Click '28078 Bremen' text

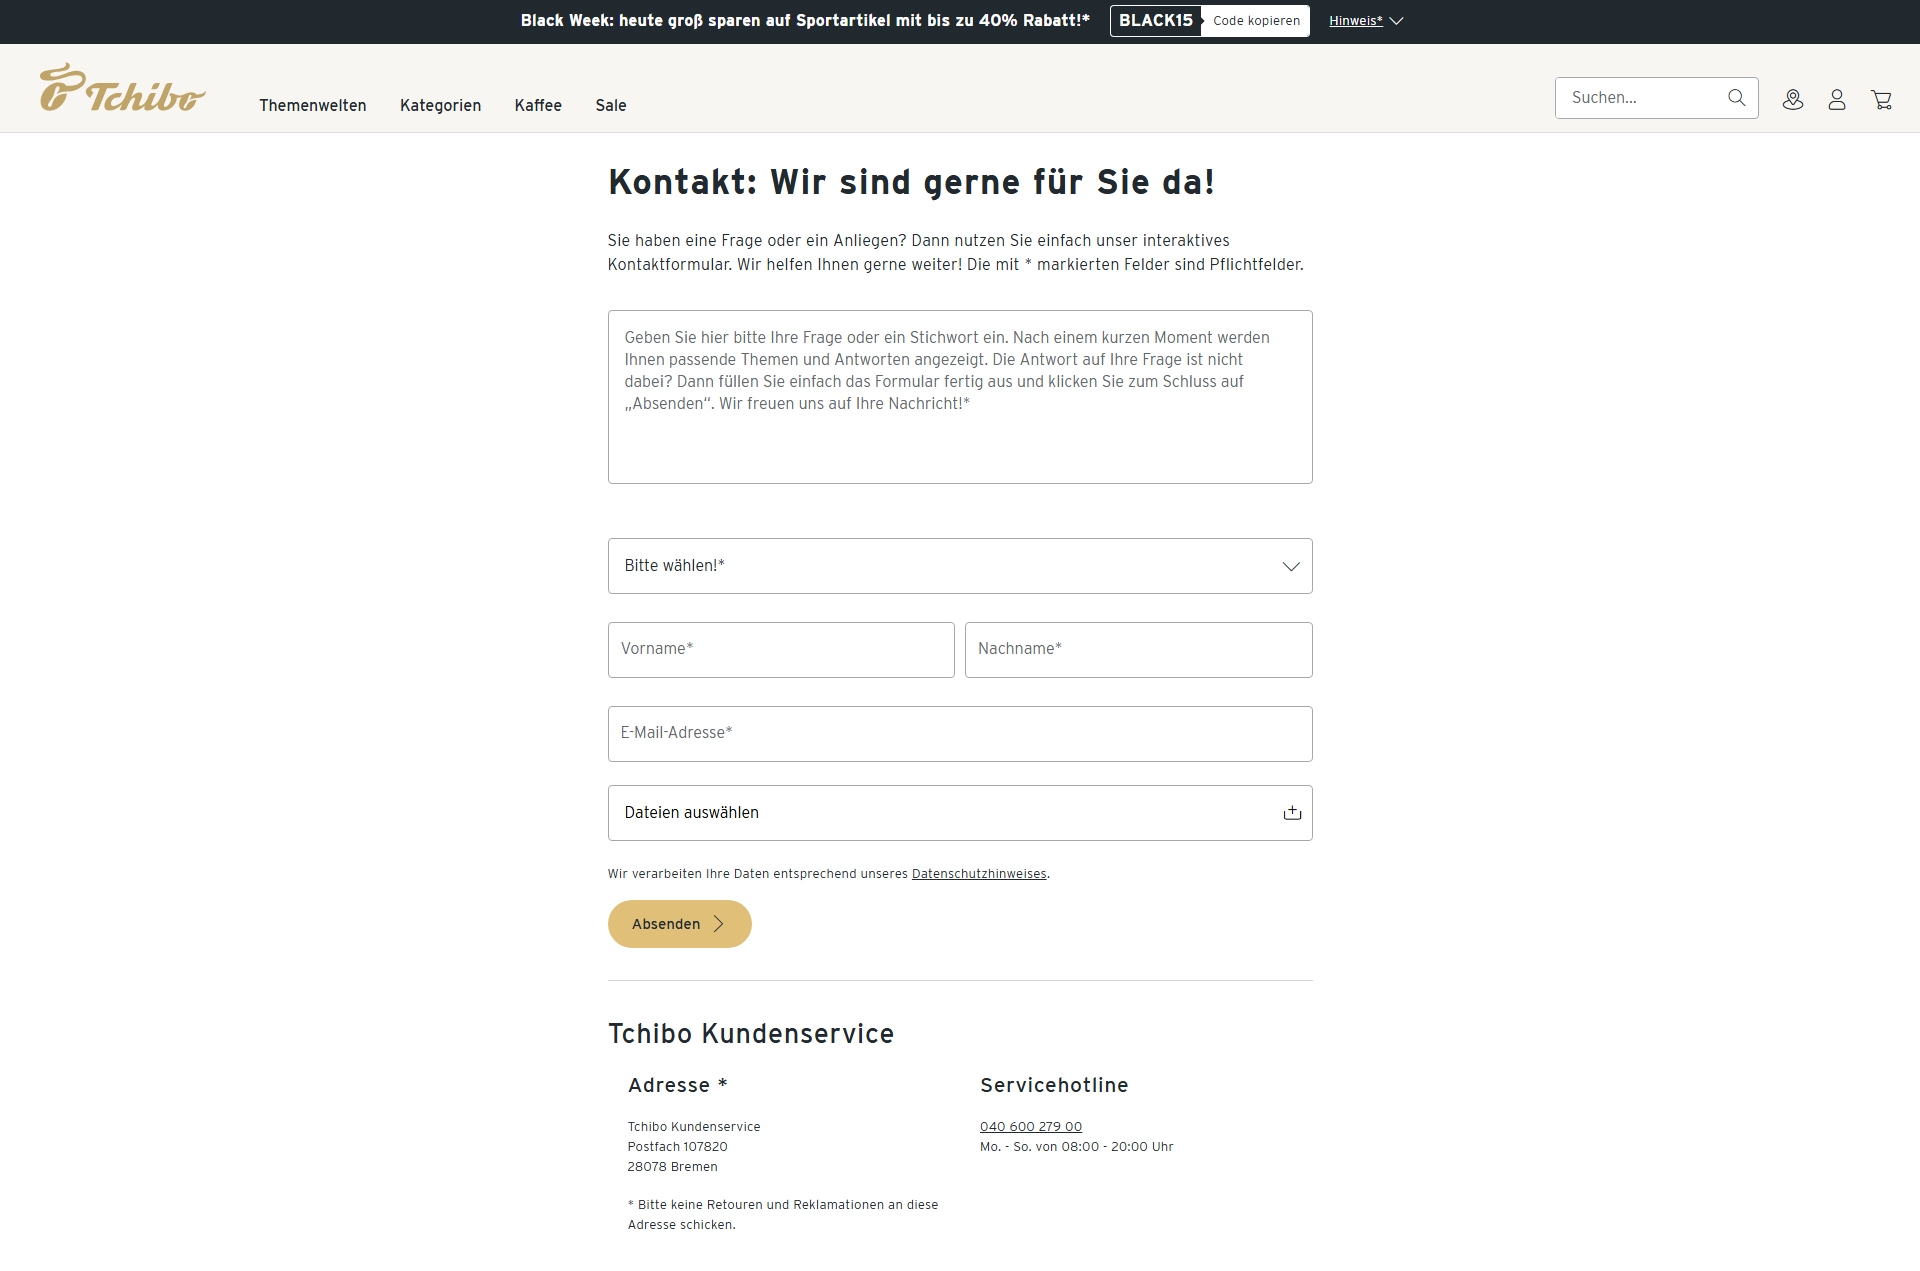672,1167
